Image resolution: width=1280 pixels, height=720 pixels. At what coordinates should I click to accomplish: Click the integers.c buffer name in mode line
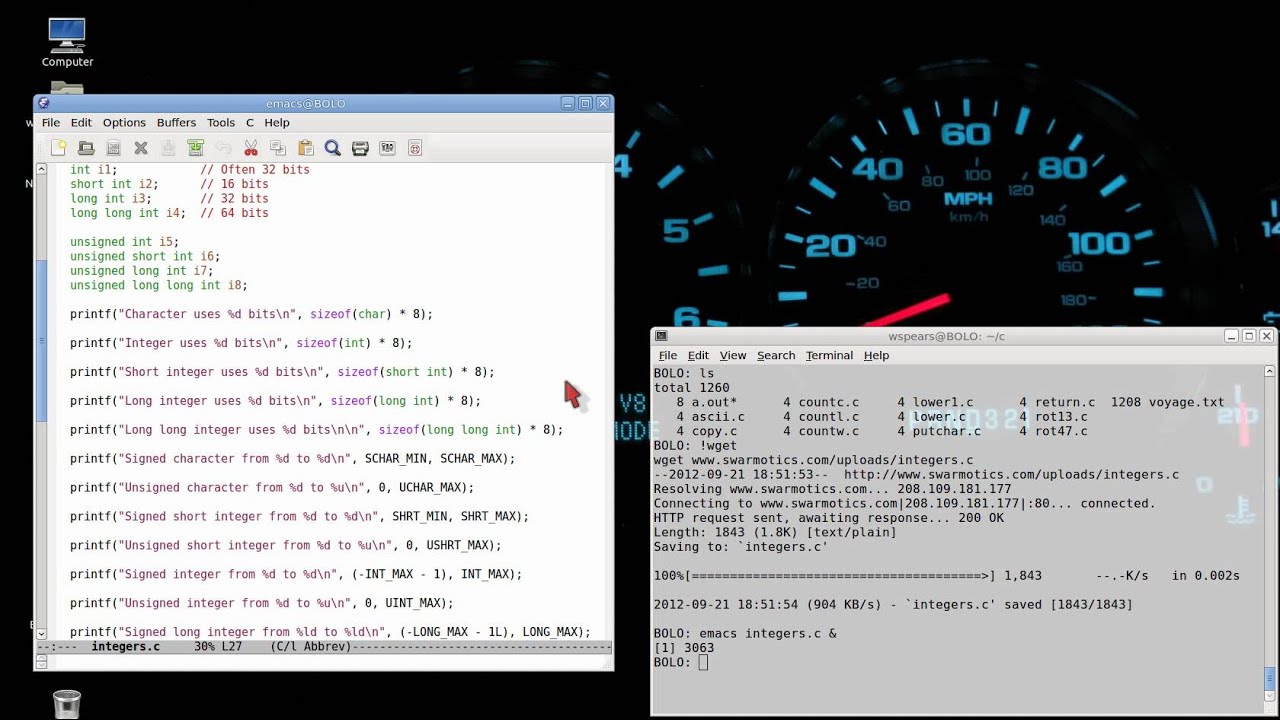(126, 647)
